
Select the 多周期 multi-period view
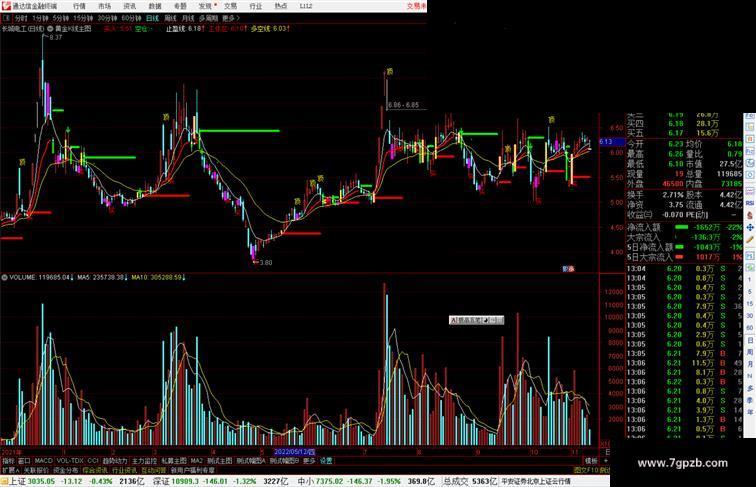(x=209, y=18)
